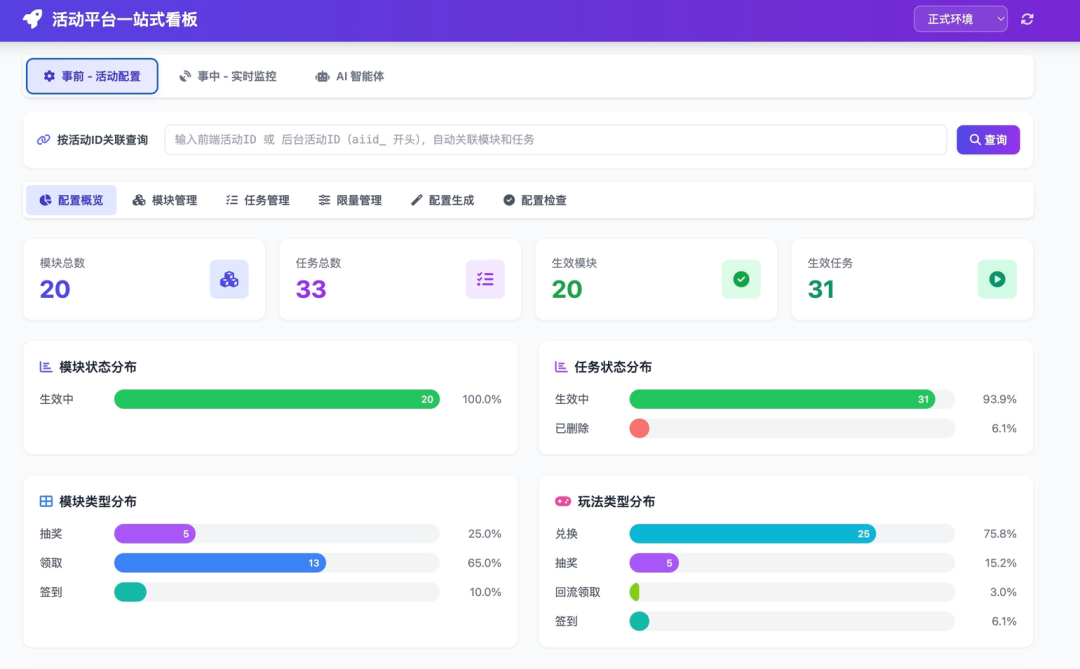The height and width of the screenshot is (669, 1080).
Task: Click the 生效任务 value 31
Action: (821, 289)
